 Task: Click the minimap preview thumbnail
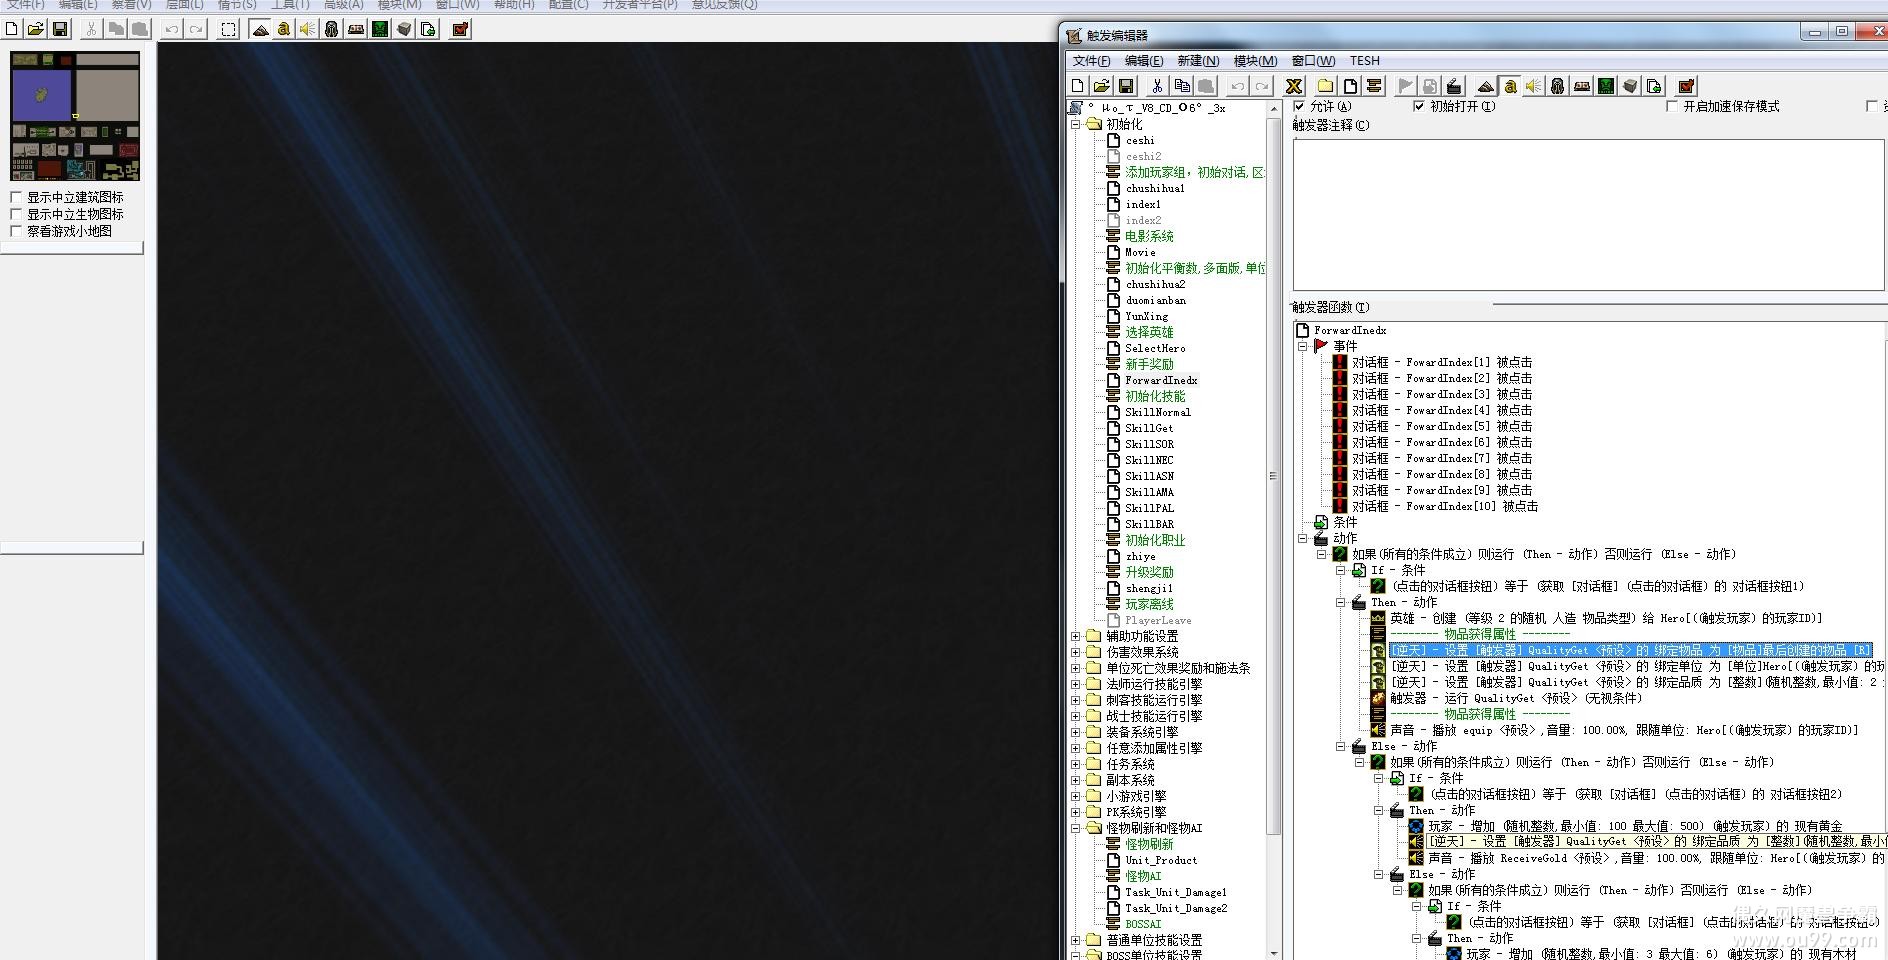[75, 116]
